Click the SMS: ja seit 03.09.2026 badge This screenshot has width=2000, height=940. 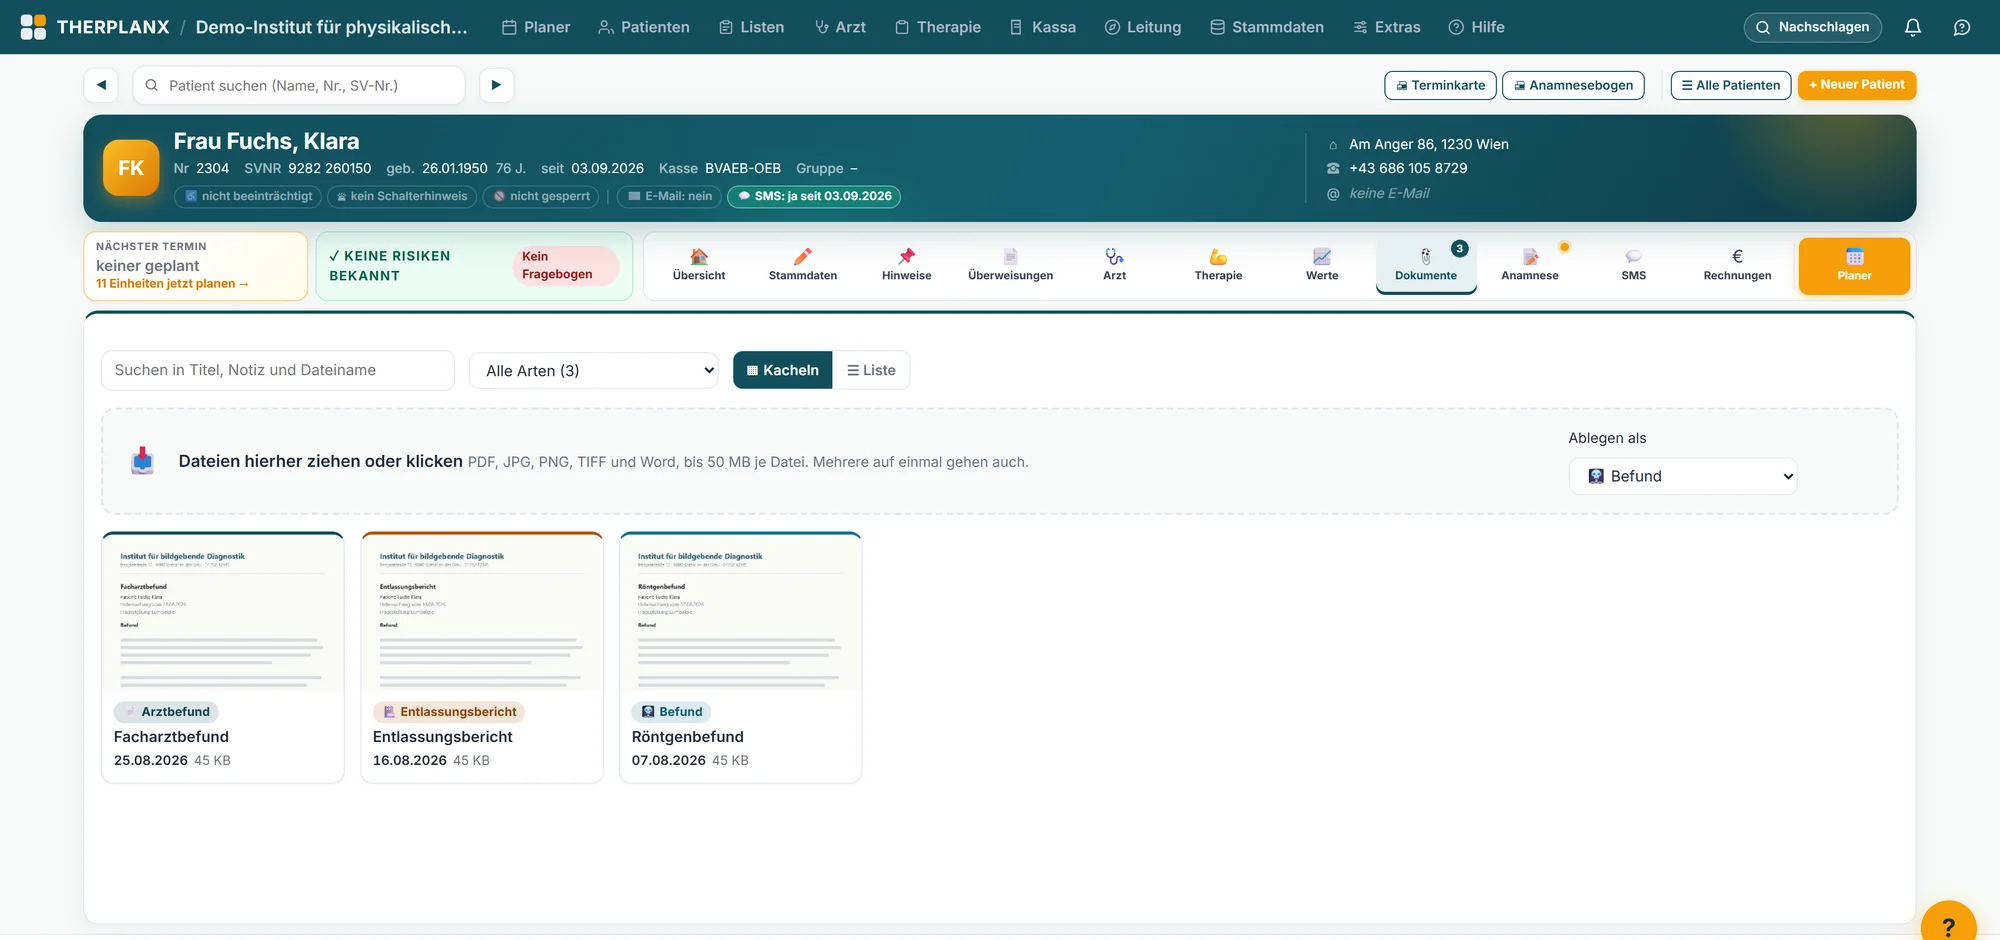tap(814, 197)
